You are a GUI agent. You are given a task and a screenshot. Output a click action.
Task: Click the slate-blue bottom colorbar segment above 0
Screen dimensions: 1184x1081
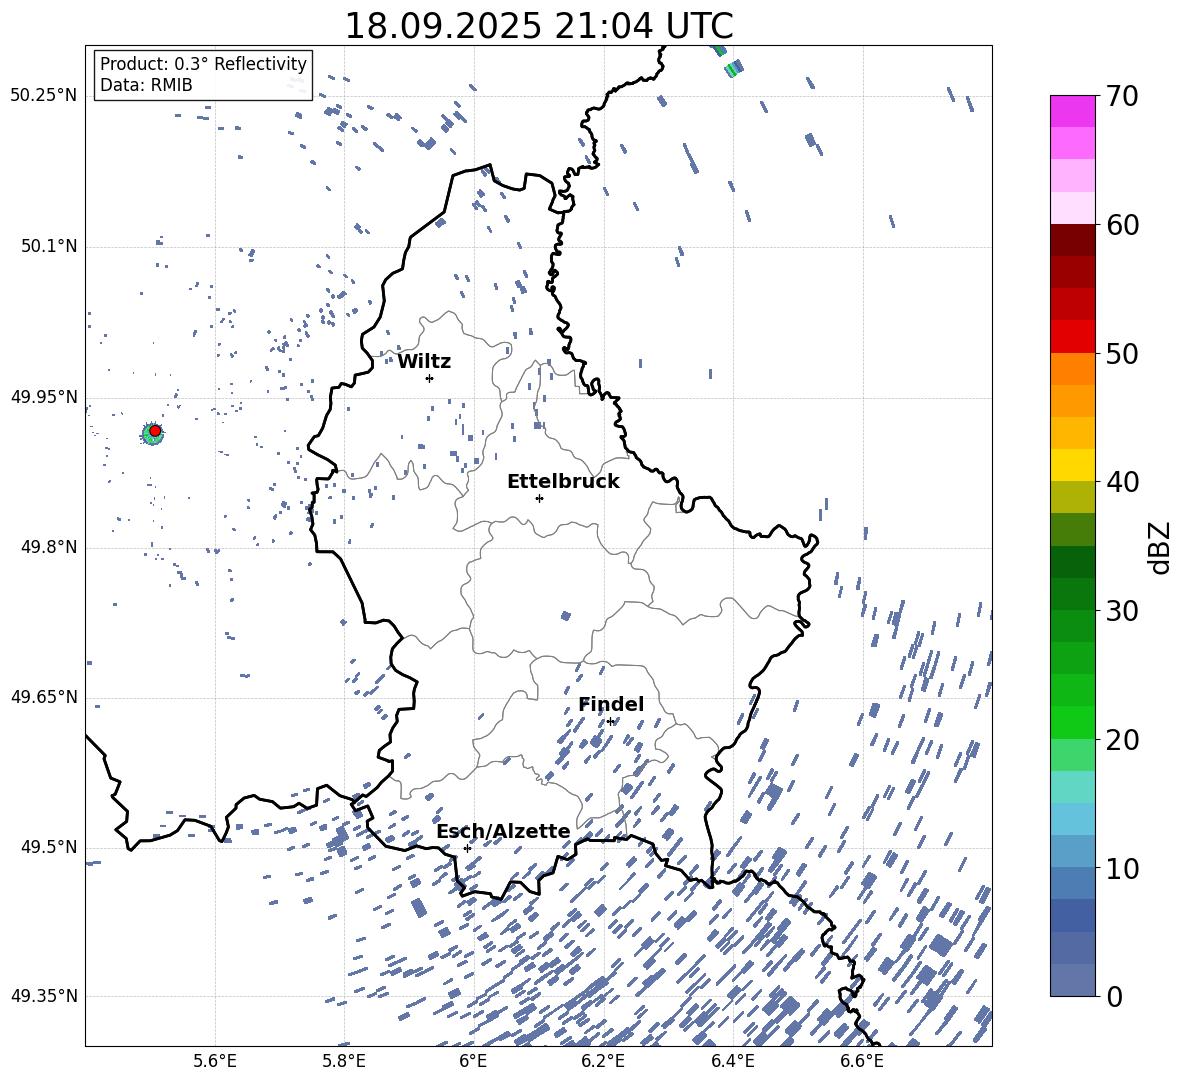coord(1073,981)
